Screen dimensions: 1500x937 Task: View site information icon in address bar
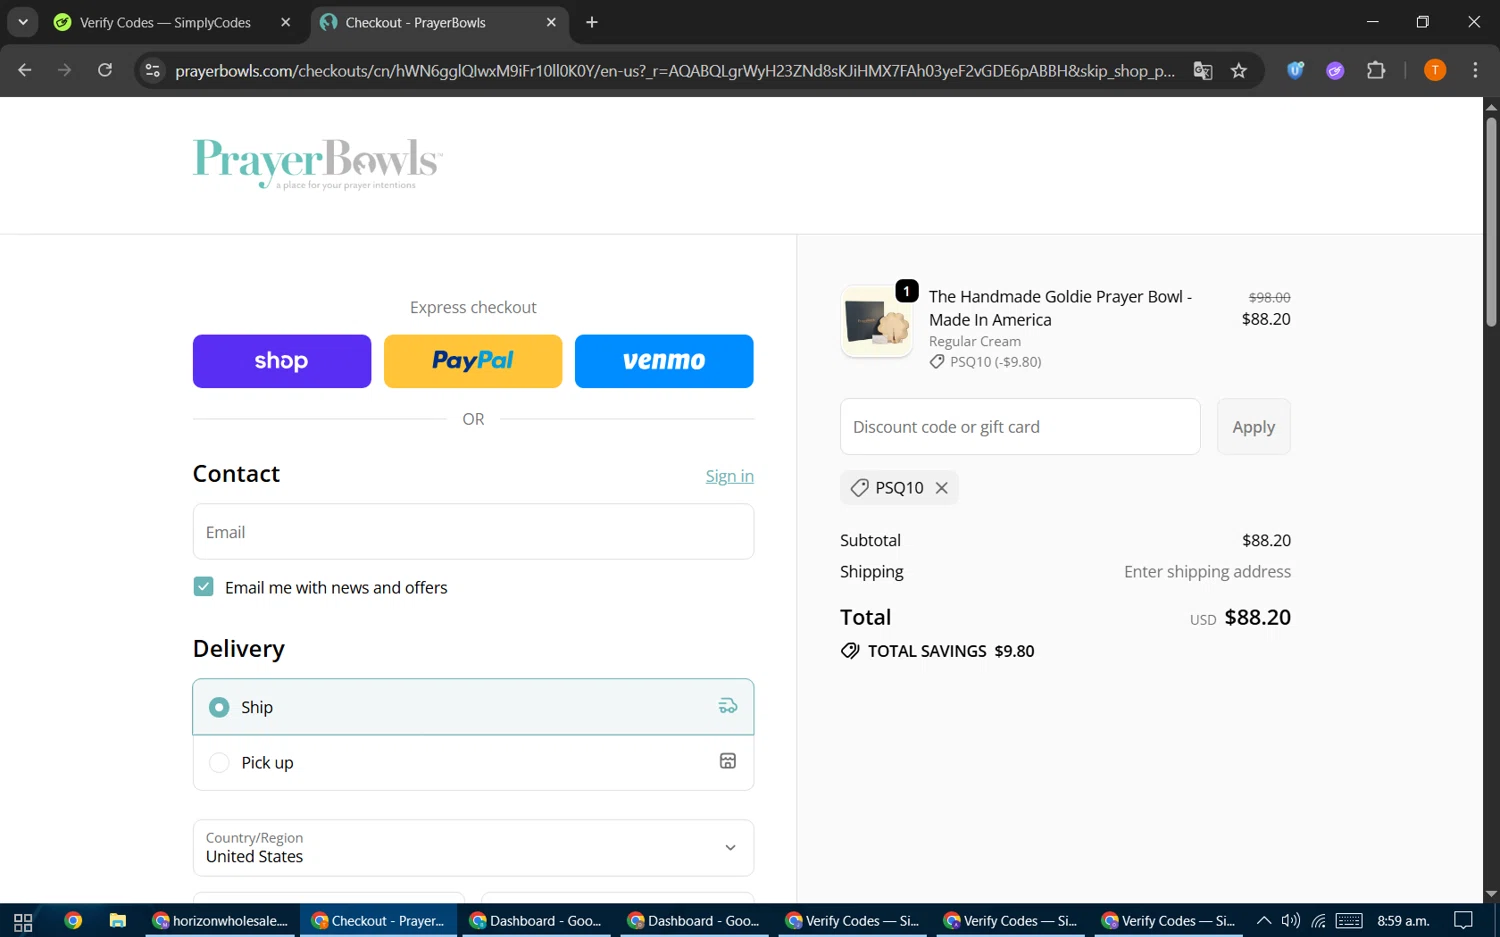[152, 70]
